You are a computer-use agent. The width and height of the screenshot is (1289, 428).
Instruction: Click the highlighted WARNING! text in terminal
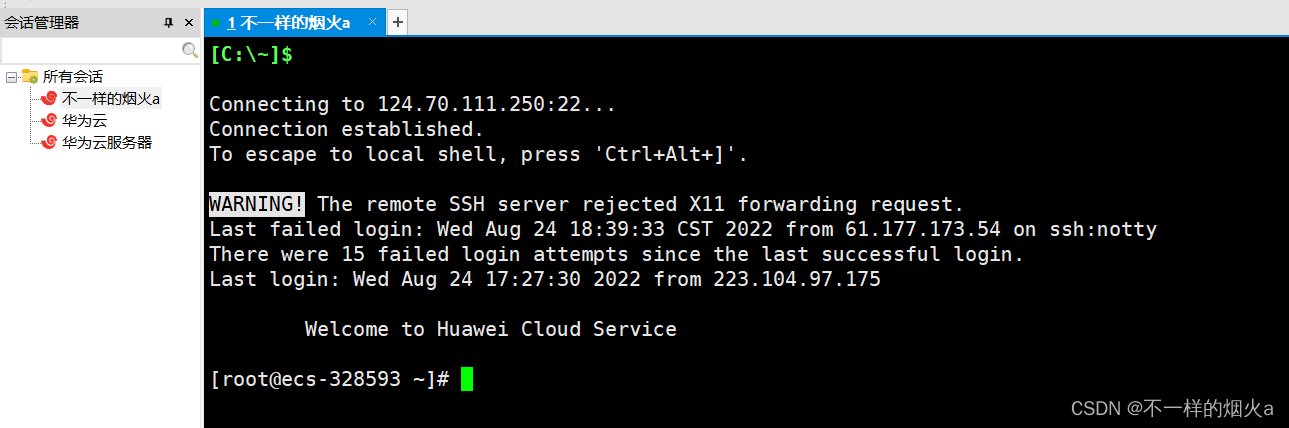[257, 204]
